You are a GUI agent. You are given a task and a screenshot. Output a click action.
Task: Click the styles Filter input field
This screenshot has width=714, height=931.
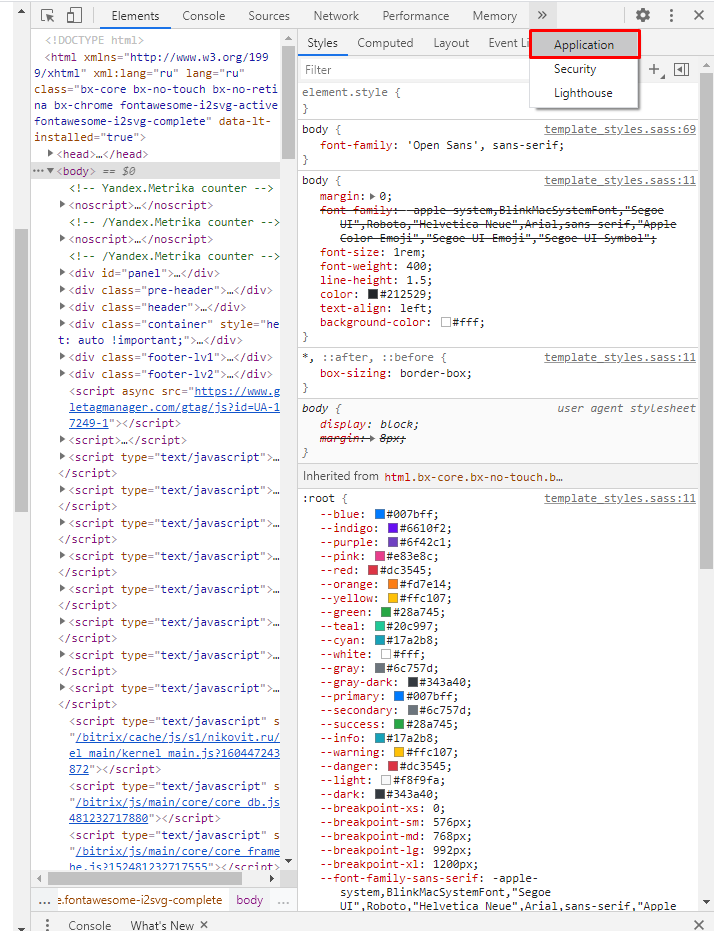pyautogui.click(x=414, y=70)
